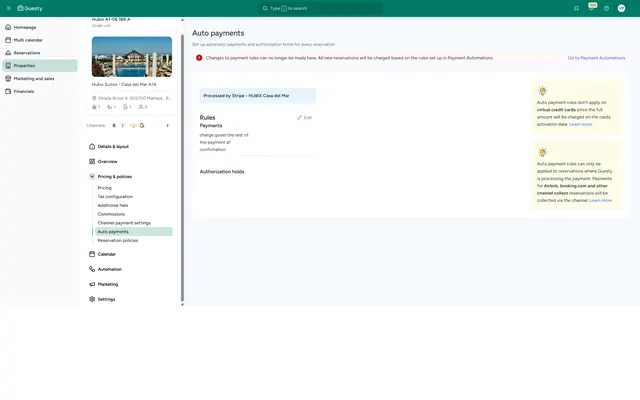Open Reservation policies
The height and width of the screenshot is (400, 640).
[x=118, y=240]
